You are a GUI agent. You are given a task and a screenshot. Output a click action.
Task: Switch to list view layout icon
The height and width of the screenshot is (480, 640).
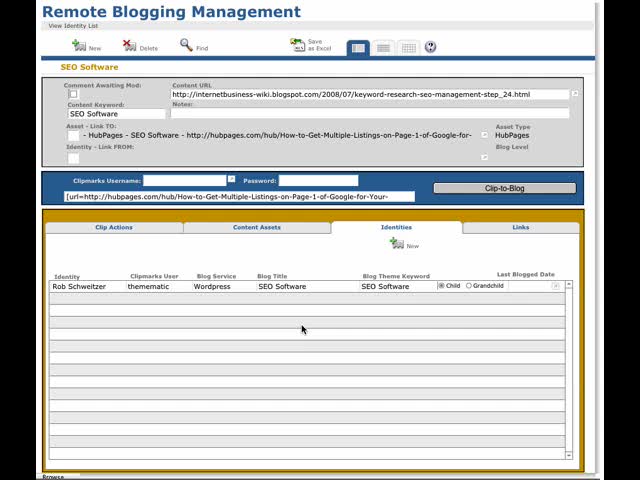(x=383, y=48)
